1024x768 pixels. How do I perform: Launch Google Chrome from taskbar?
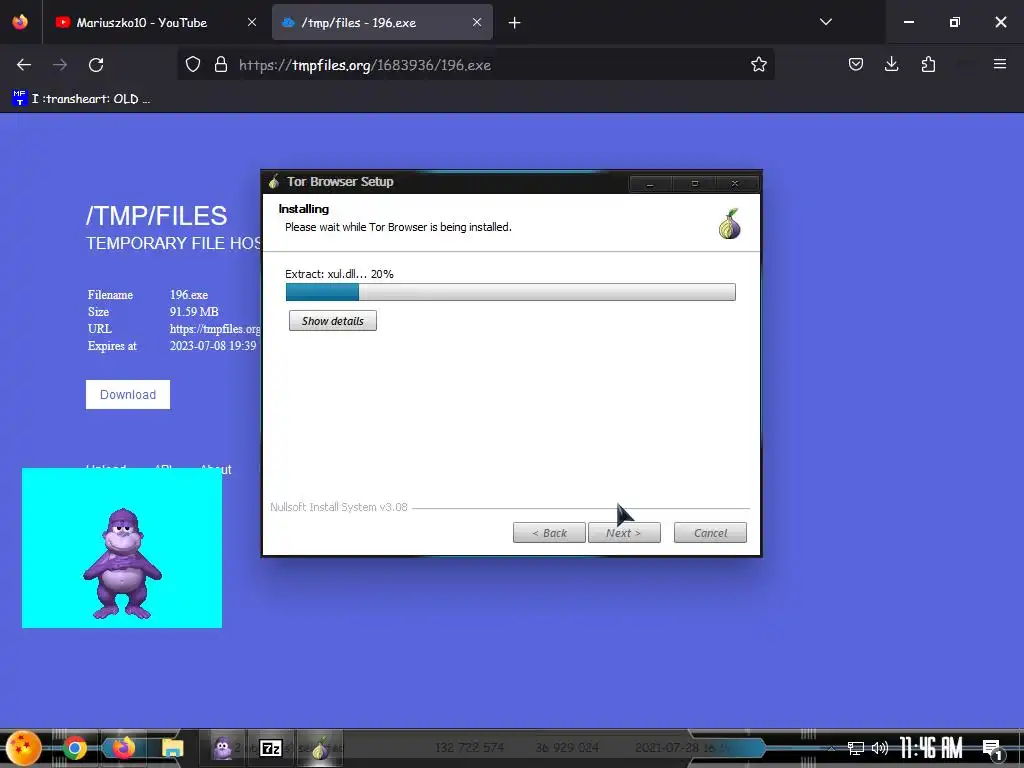point(74,748)
